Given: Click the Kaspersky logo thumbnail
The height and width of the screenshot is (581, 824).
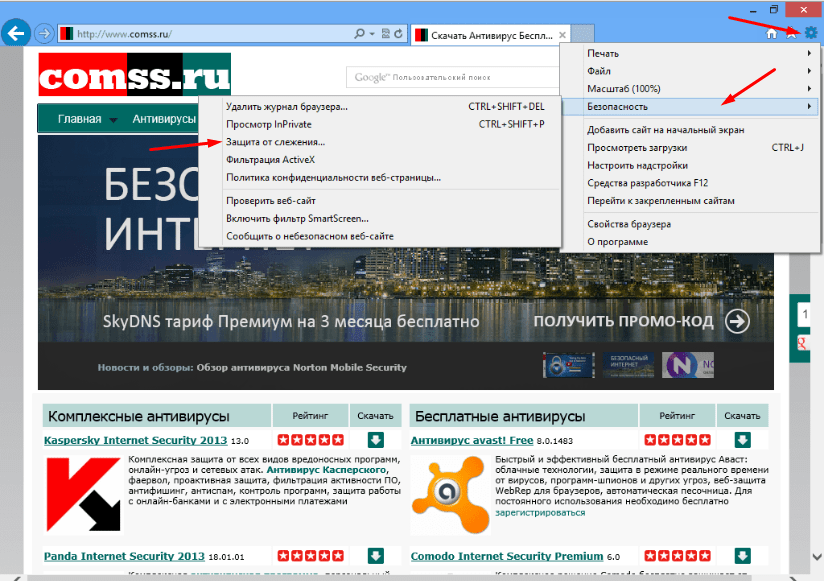Looking at the screenshot, I should [x=84, y=495].
